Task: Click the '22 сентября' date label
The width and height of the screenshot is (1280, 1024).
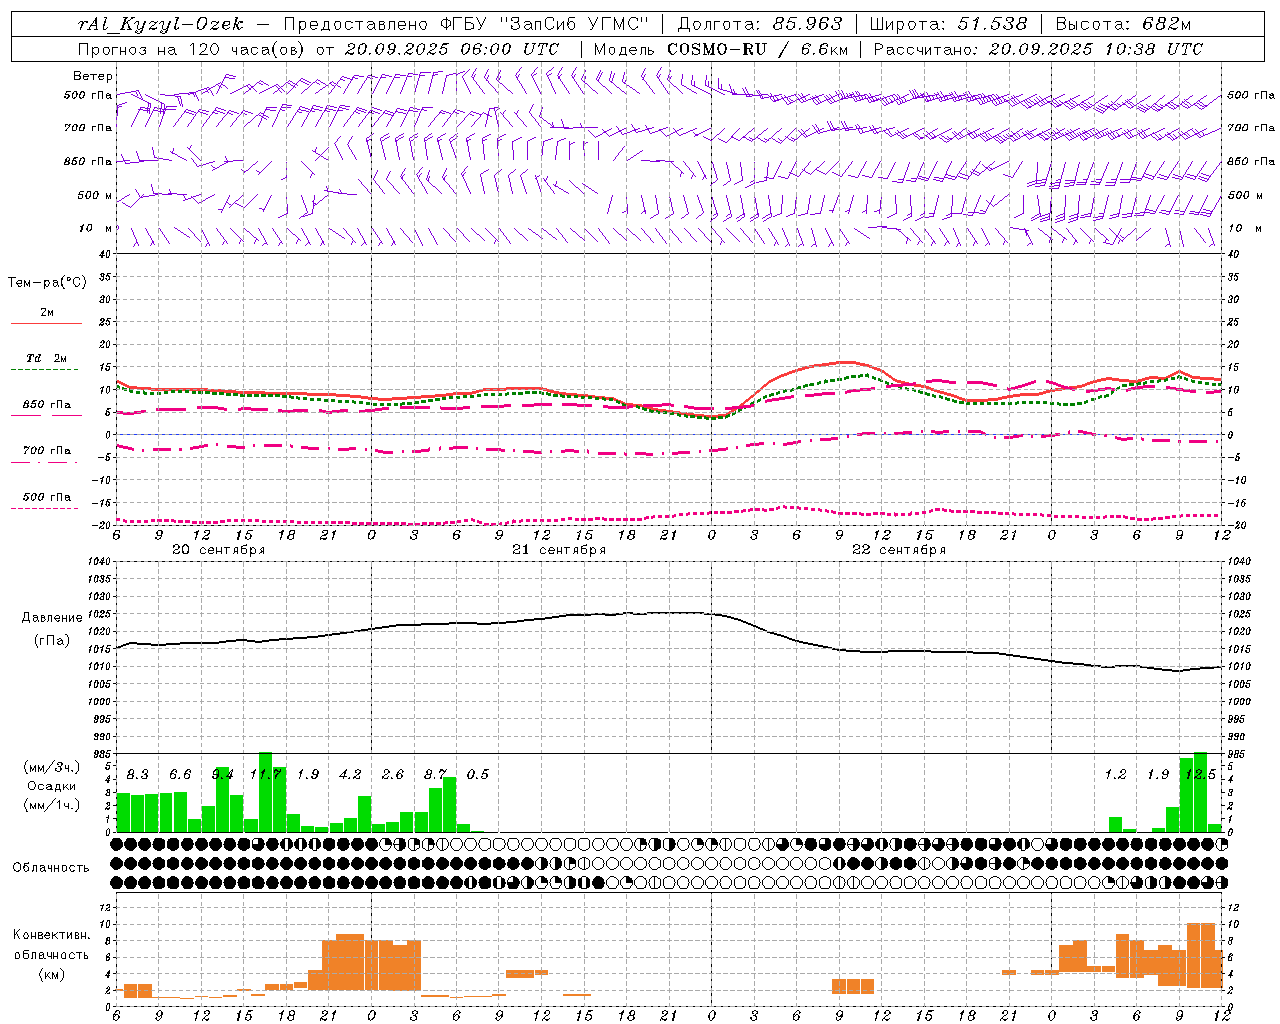Action: (x=899, y=550)
